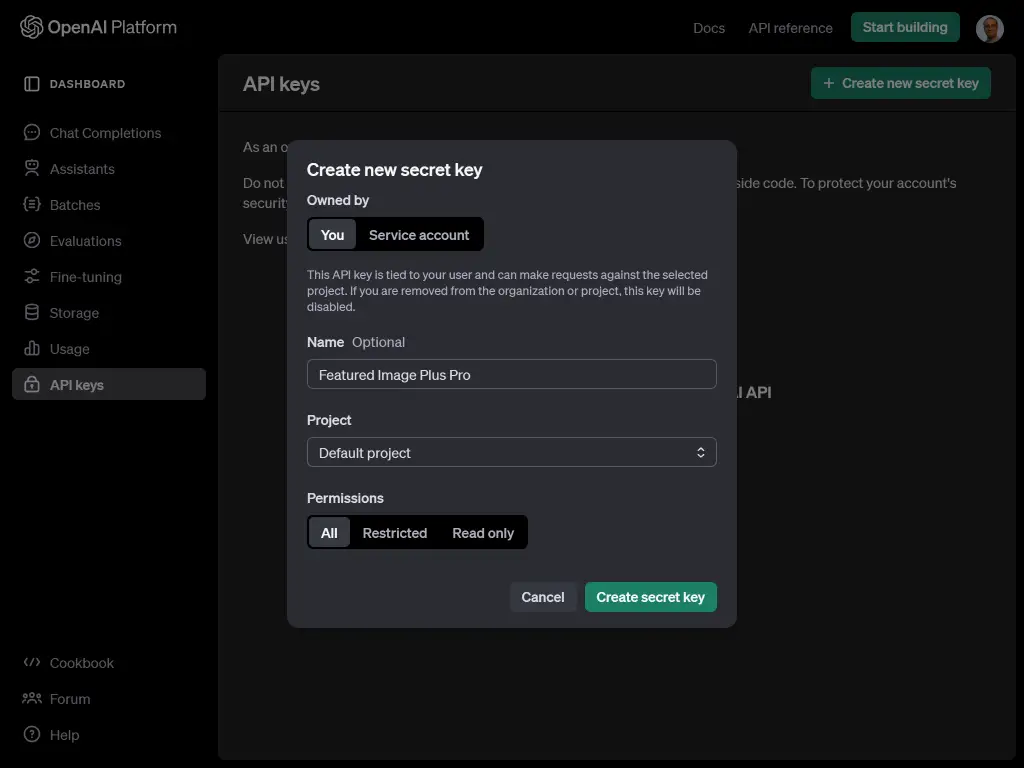
Task: Cancel the new secret key dialog
Action: [x=543, y=597]
